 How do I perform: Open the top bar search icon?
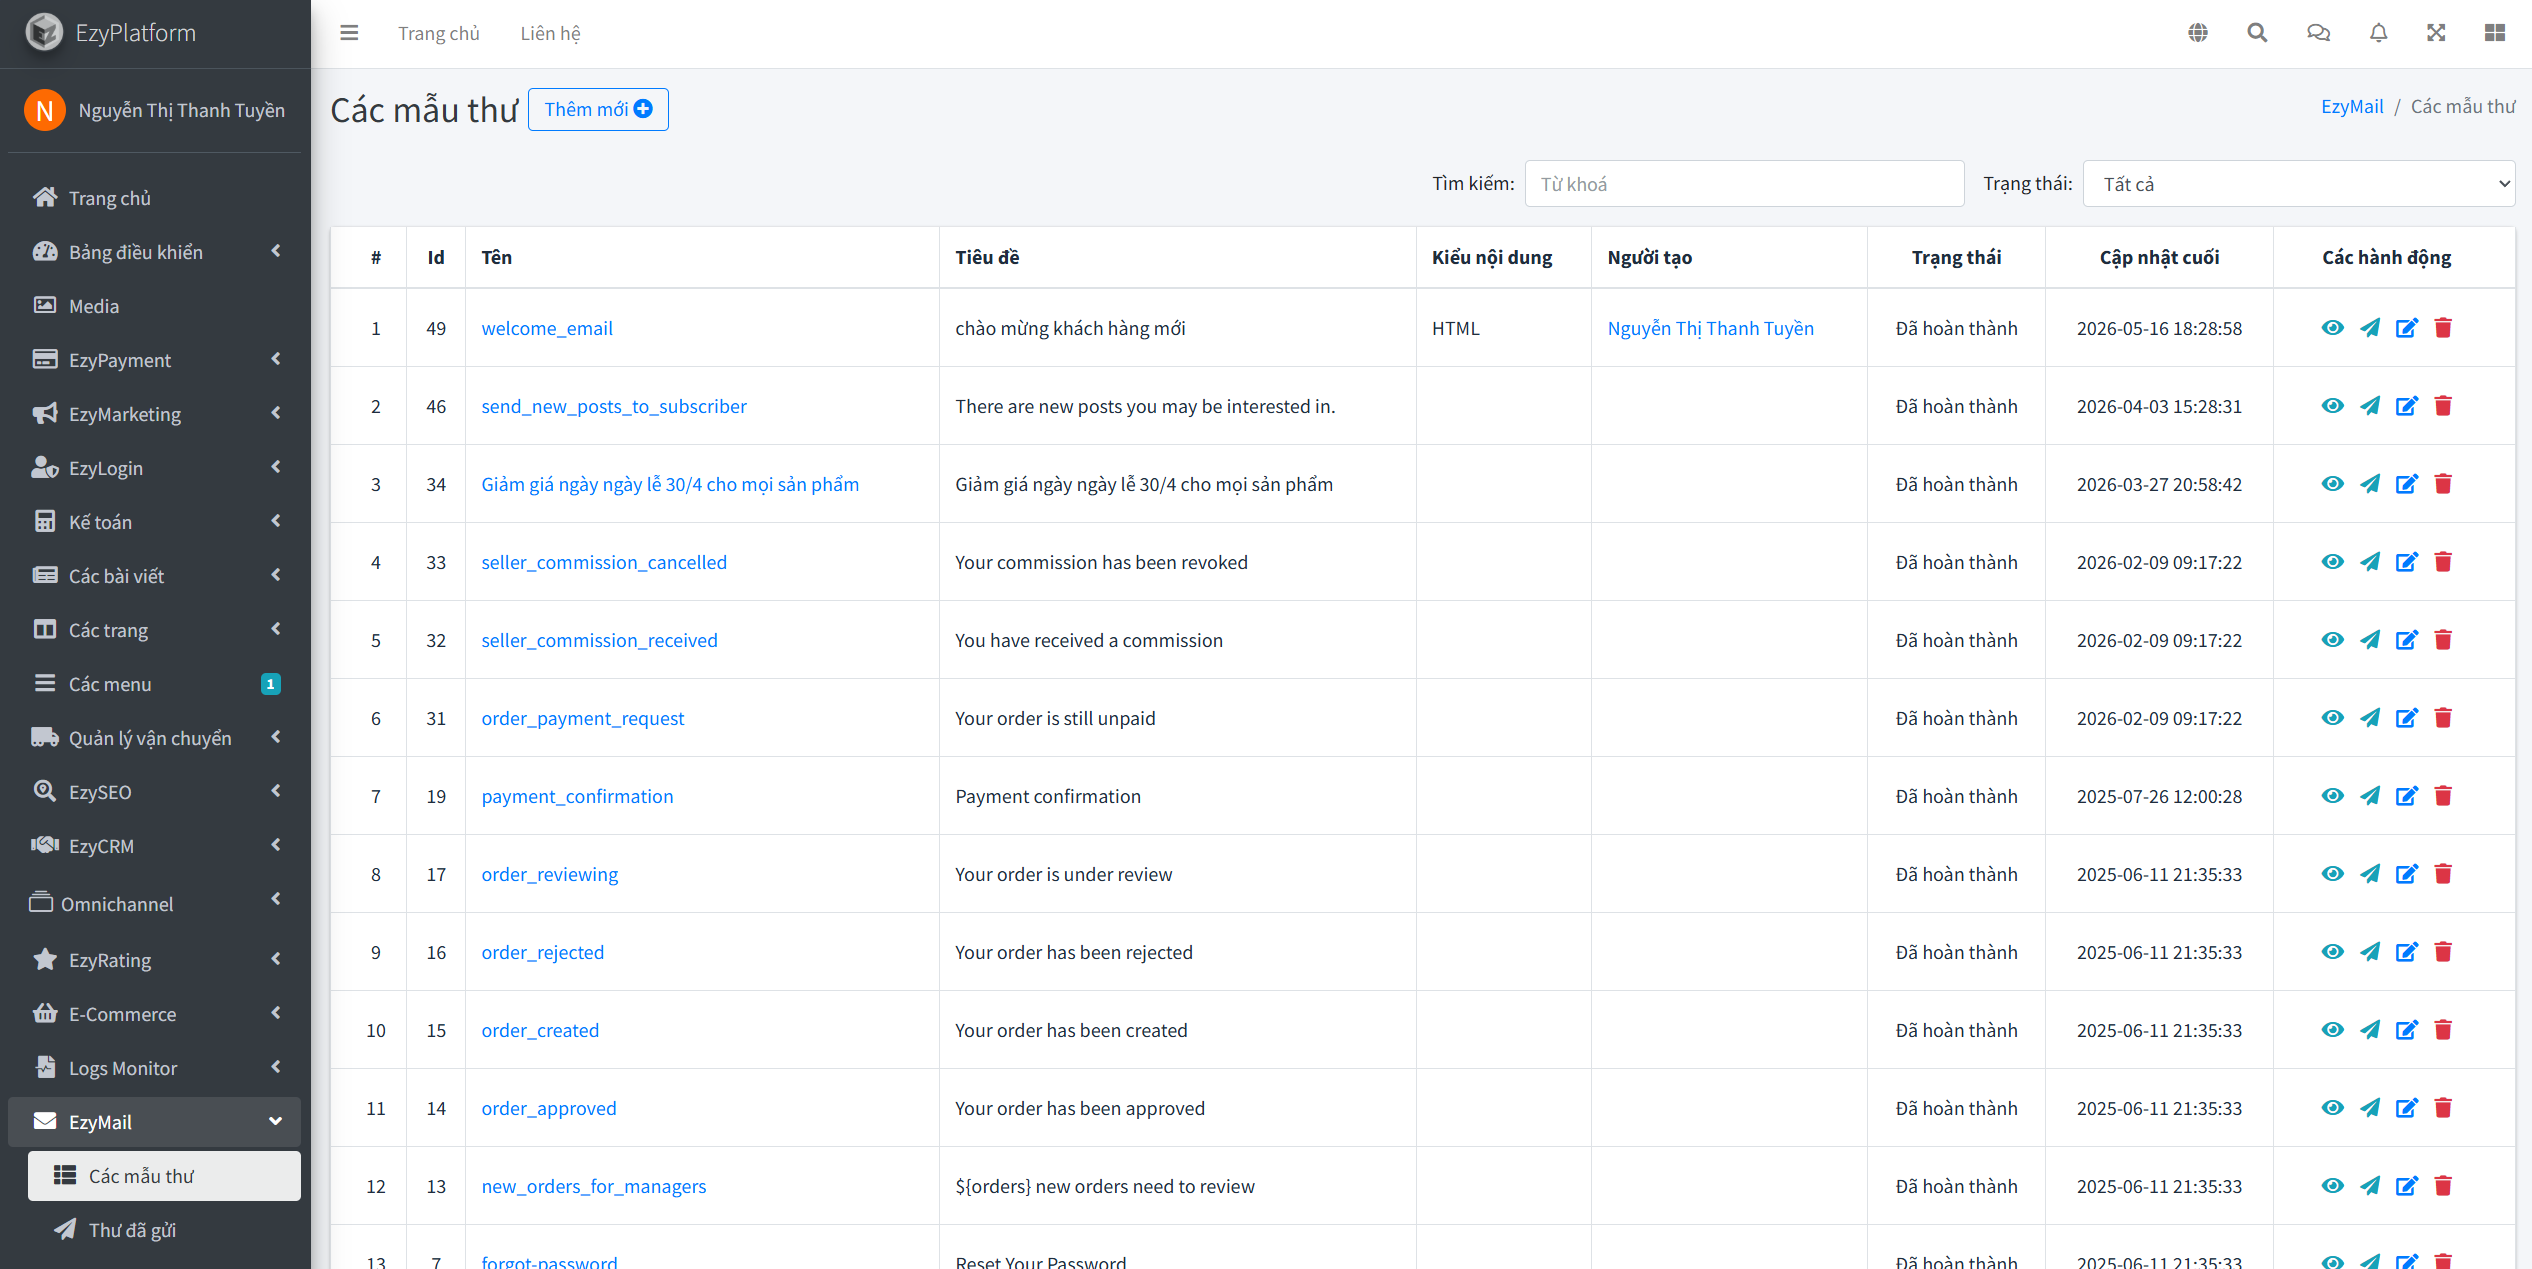tap(2257, 33)
